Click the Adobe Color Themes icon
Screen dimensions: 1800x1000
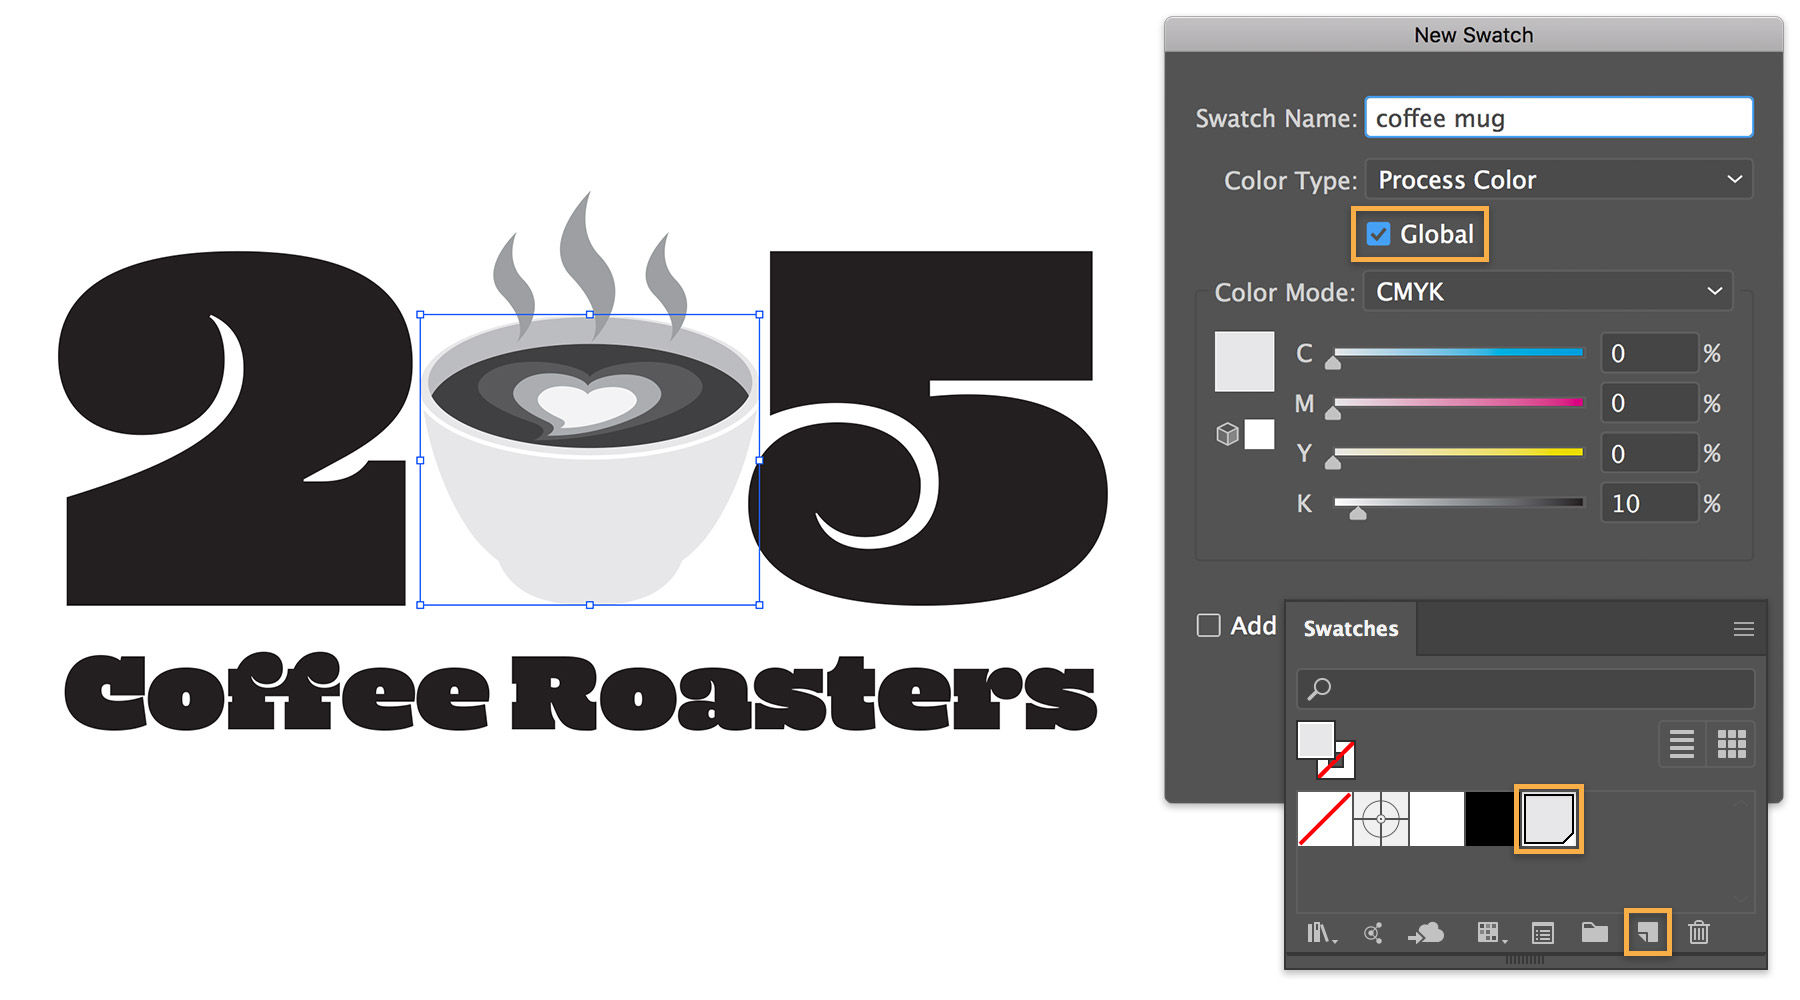[x=1374, y=933]
